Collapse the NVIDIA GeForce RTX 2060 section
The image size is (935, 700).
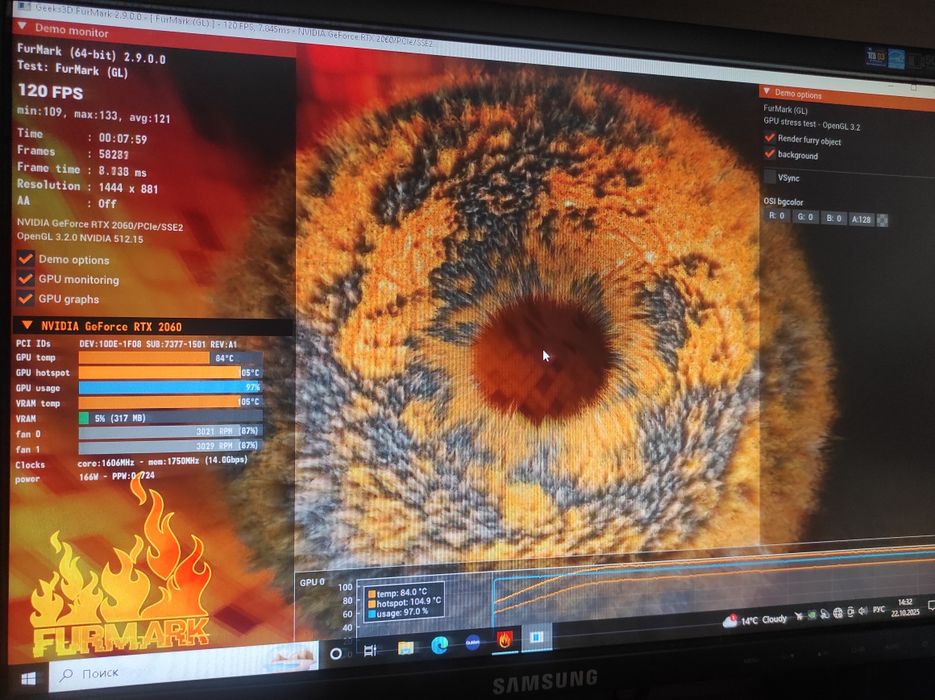[x=27, y=326]
